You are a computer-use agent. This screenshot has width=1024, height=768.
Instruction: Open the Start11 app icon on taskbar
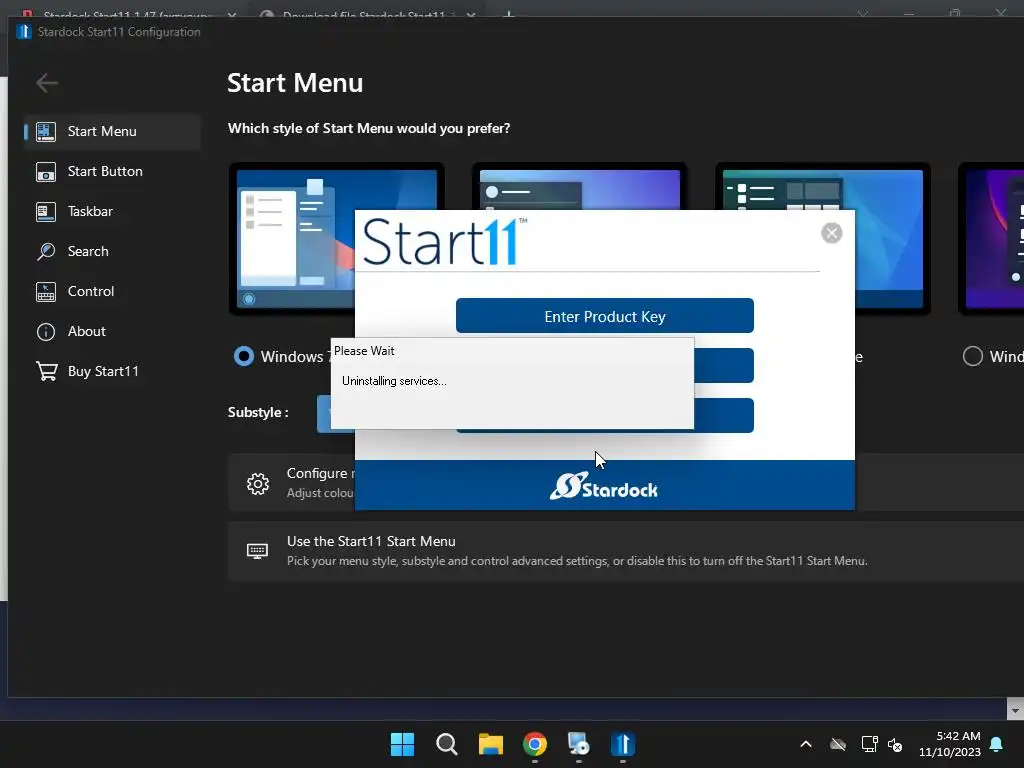623,744
